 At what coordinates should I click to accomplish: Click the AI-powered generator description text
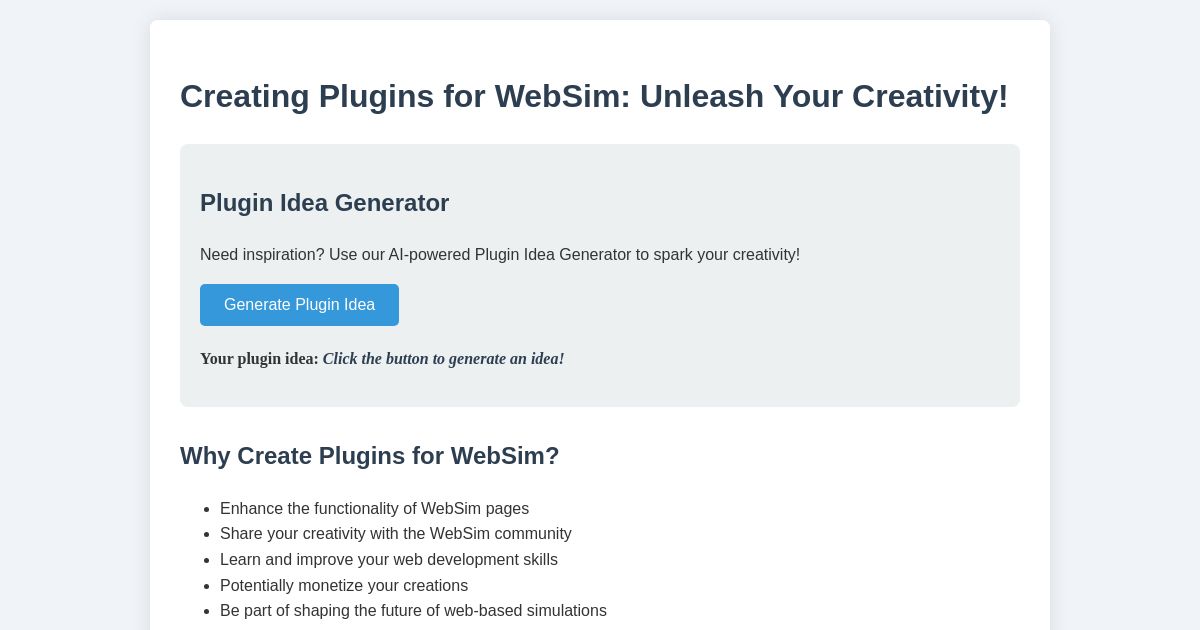(x=500, y=255)
